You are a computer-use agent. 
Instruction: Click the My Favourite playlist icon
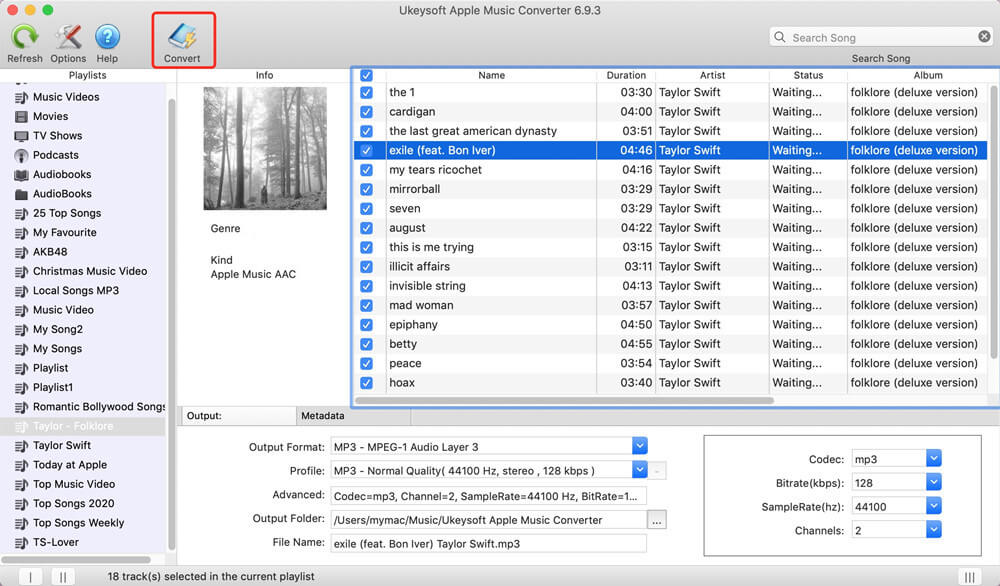point(21,233)
